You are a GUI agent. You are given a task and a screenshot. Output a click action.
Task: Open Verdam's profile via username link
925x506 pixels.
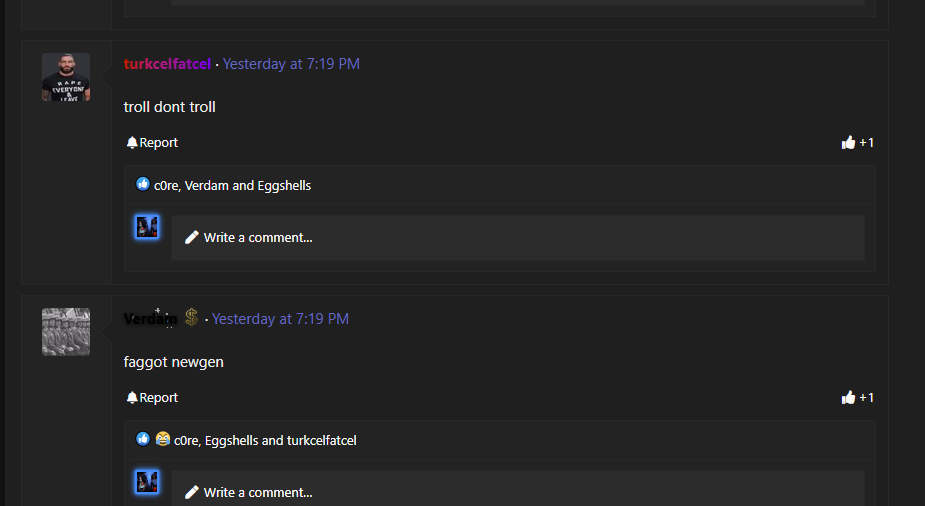(150, 319)
